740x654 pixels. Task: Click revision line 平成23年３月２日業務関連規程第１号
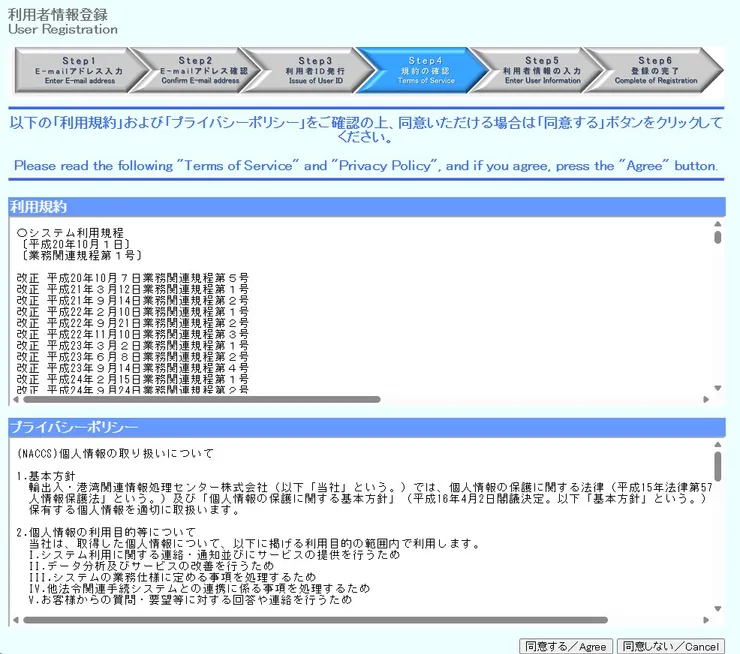tap(148, 345)
